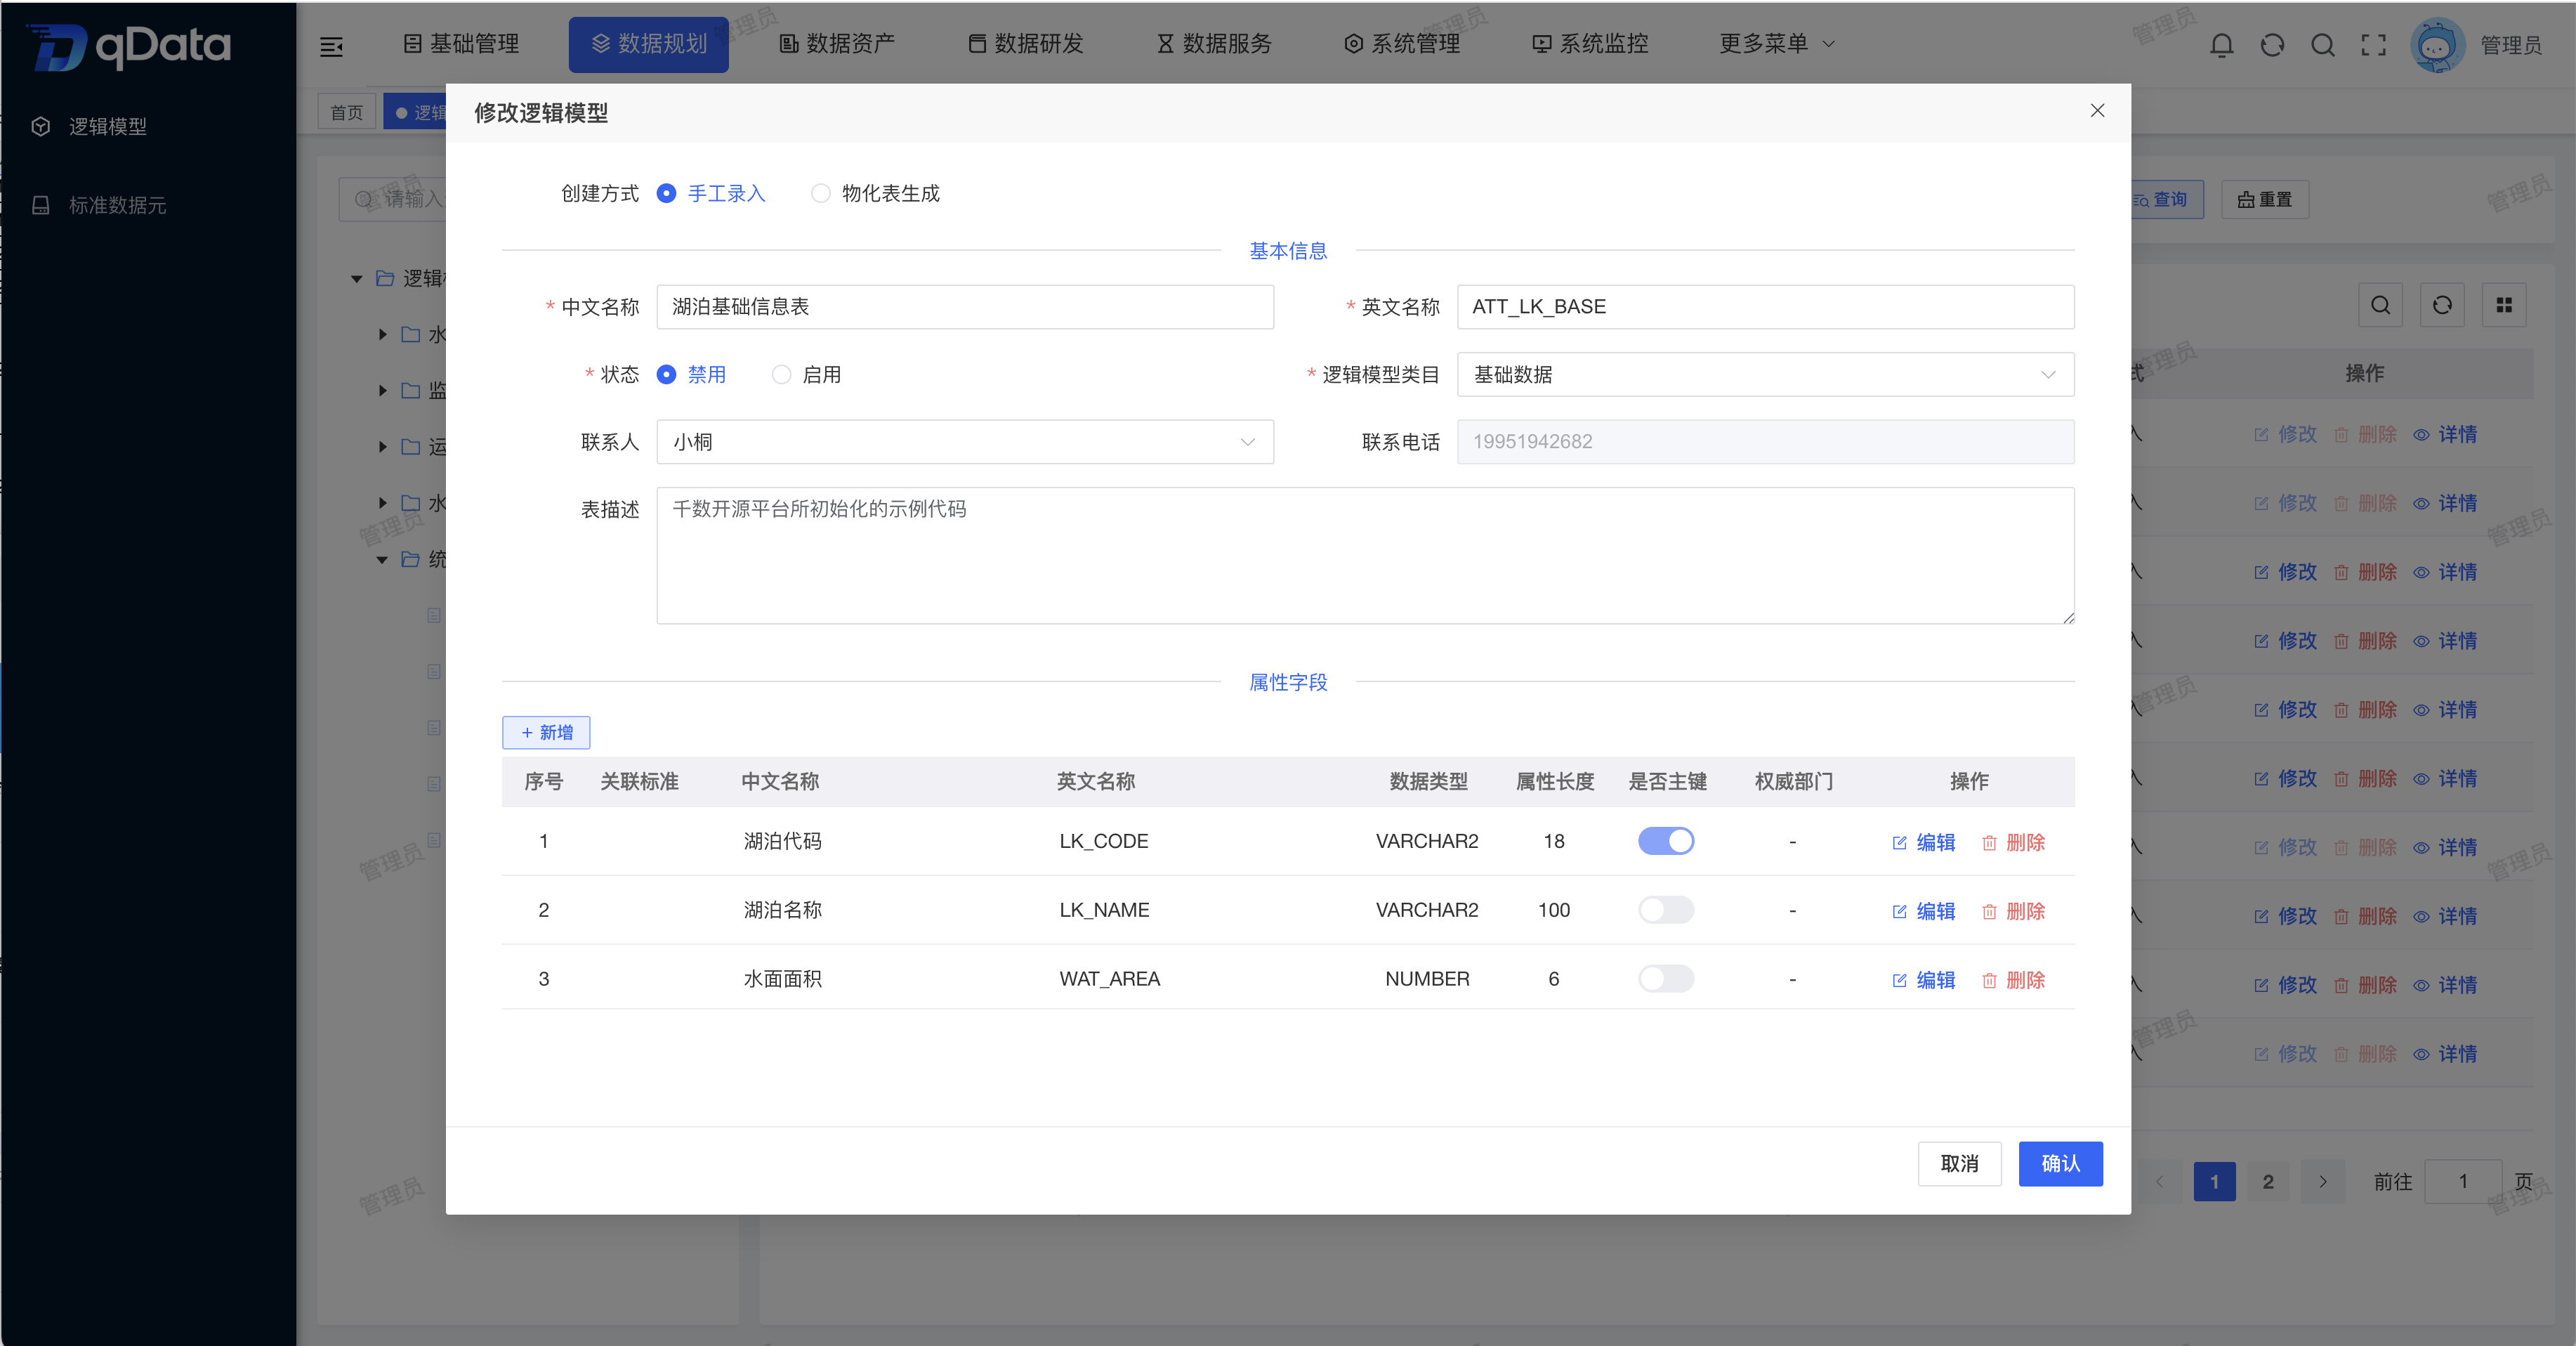Click the 表描述 text area
This screenshot has width=2576, height=1346.
[1365, 556]
